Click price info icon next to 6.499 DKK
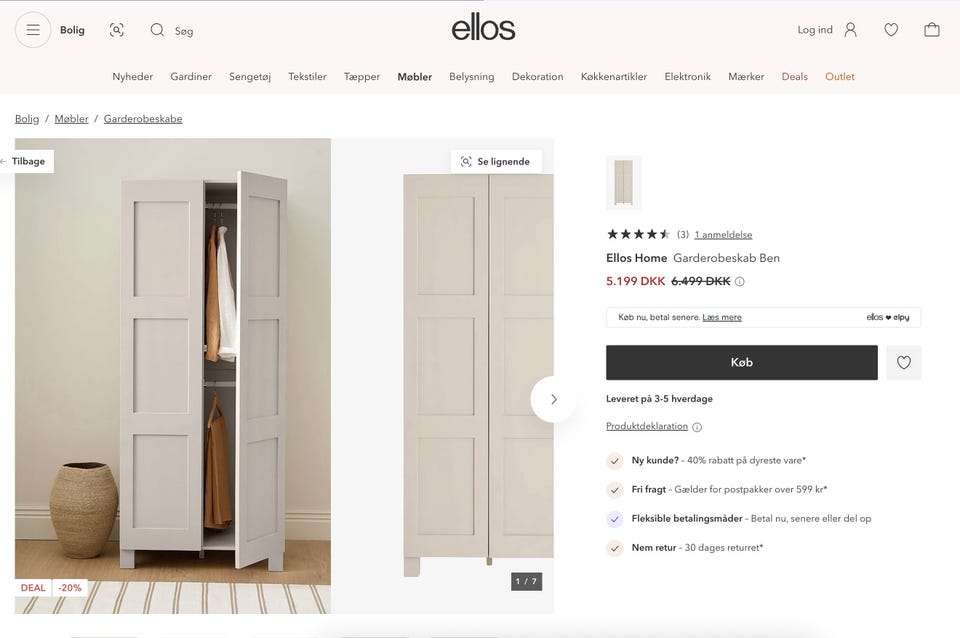The height and width of the screenshot is (638, 960). pyautogui.click(x=740, y=282)
